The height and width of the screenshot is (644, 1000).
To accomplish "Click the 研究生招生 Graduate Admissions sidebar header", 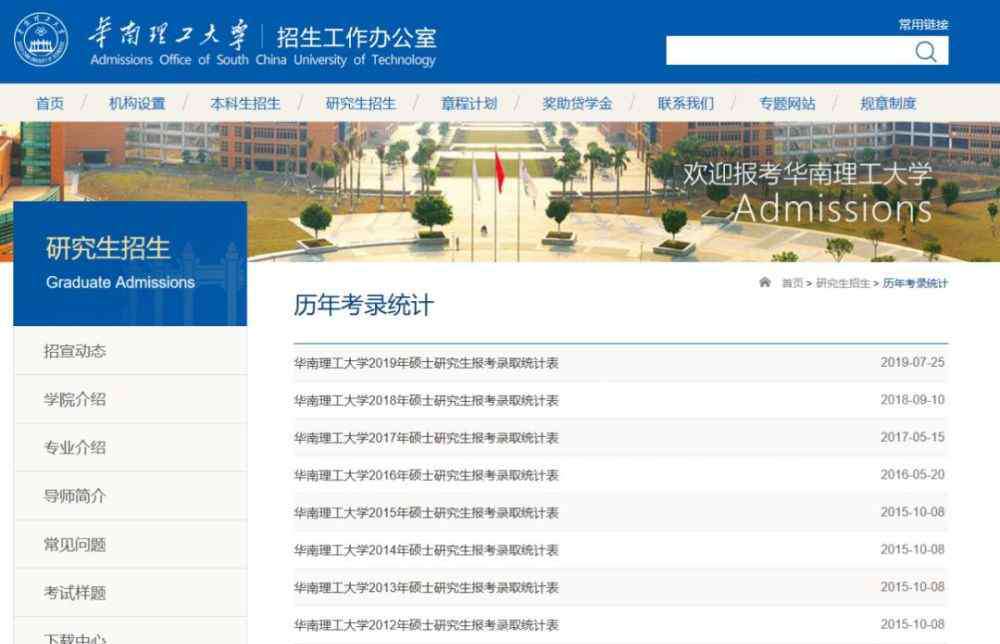I will 130,263.
